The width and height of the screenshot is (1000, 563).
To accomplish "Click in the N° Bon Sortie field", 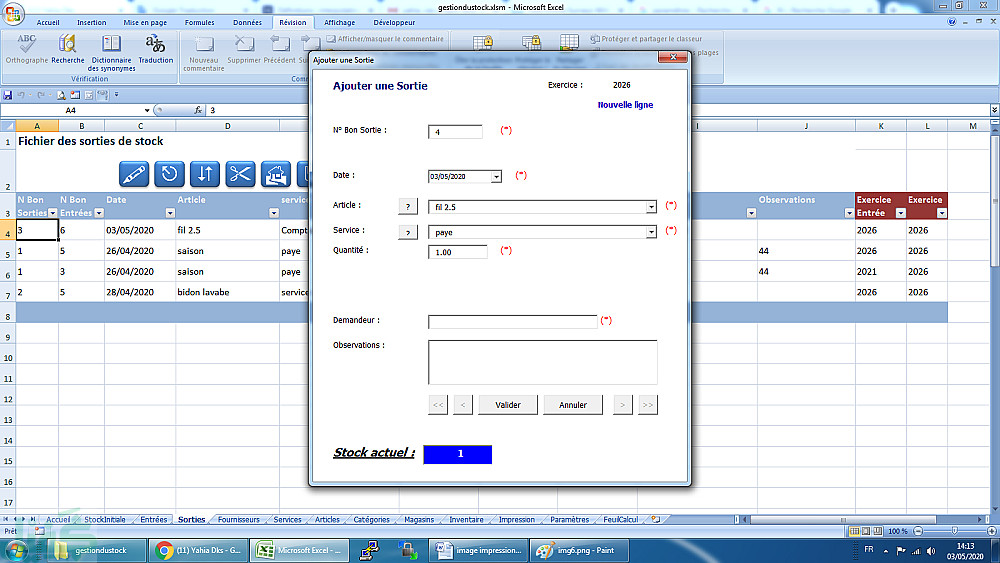I will pos(455,132).
